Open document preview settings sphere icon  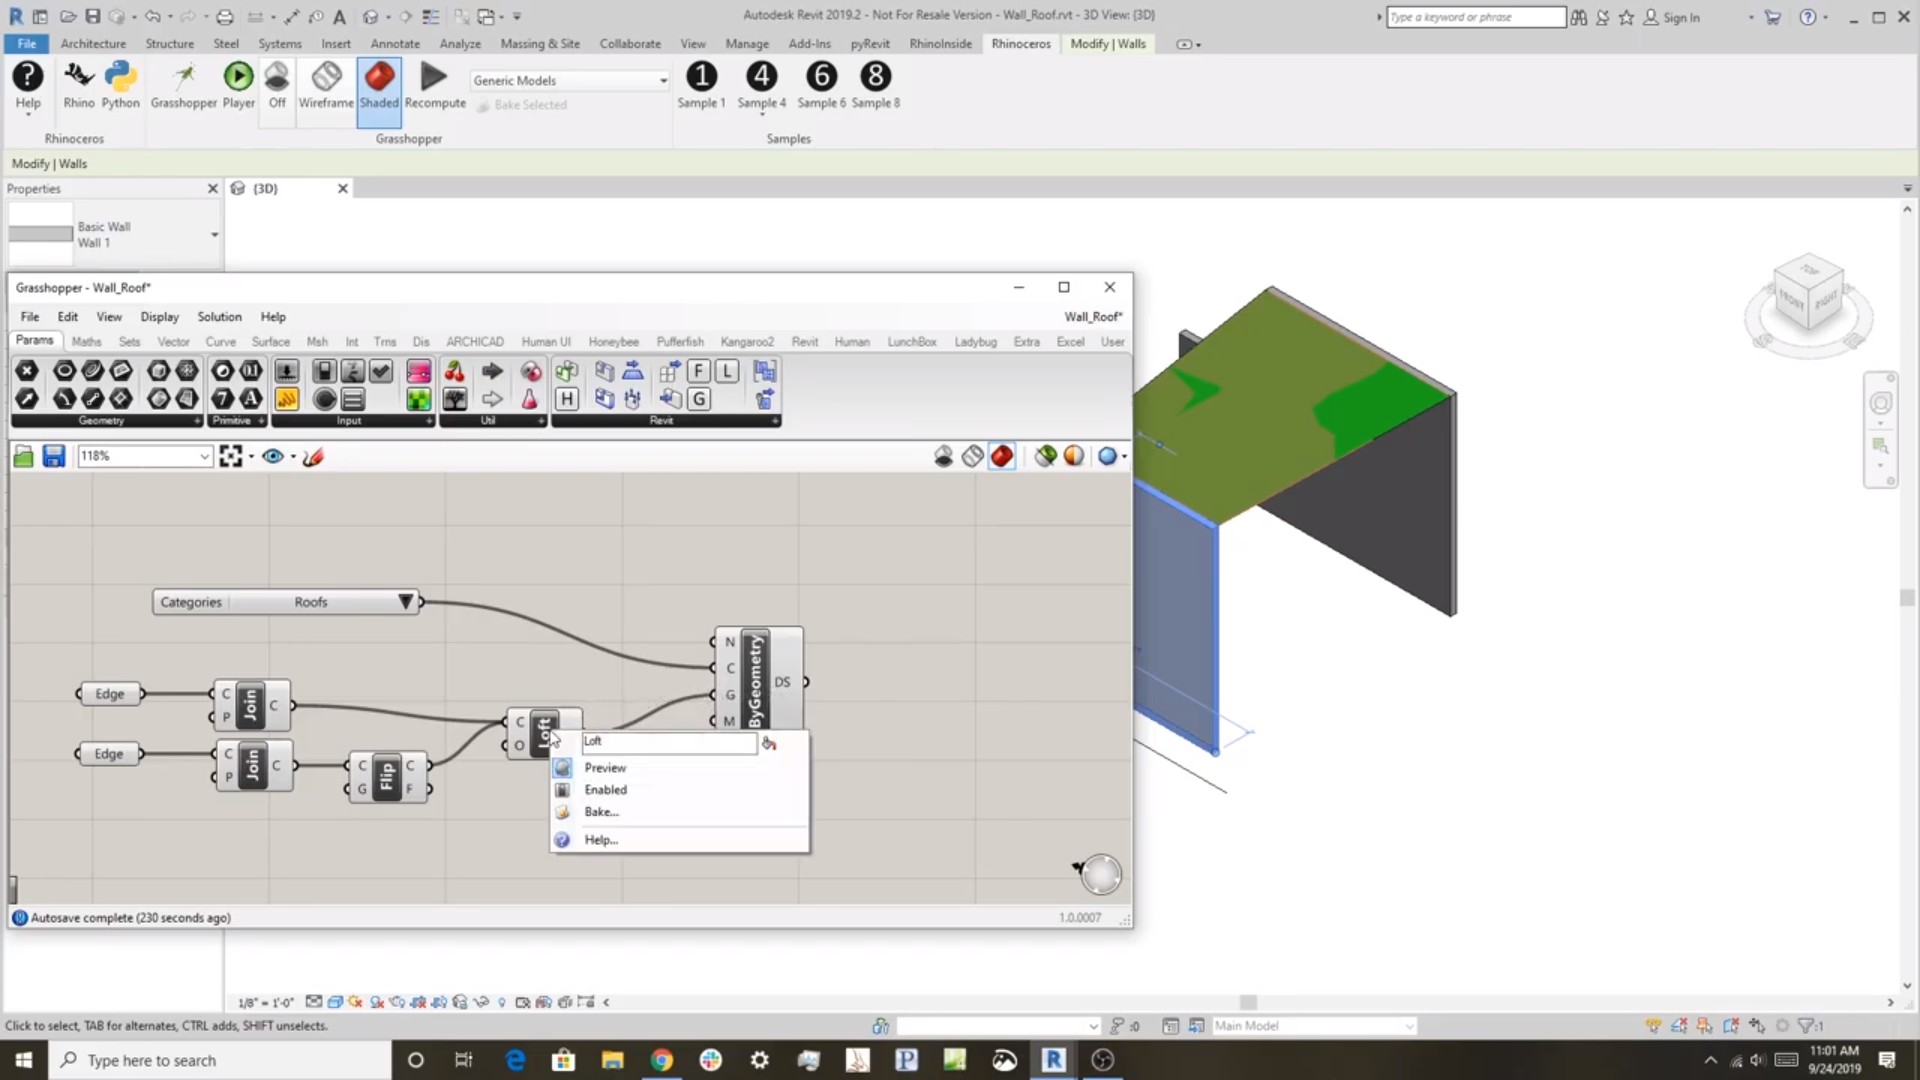coord(1073,456)
